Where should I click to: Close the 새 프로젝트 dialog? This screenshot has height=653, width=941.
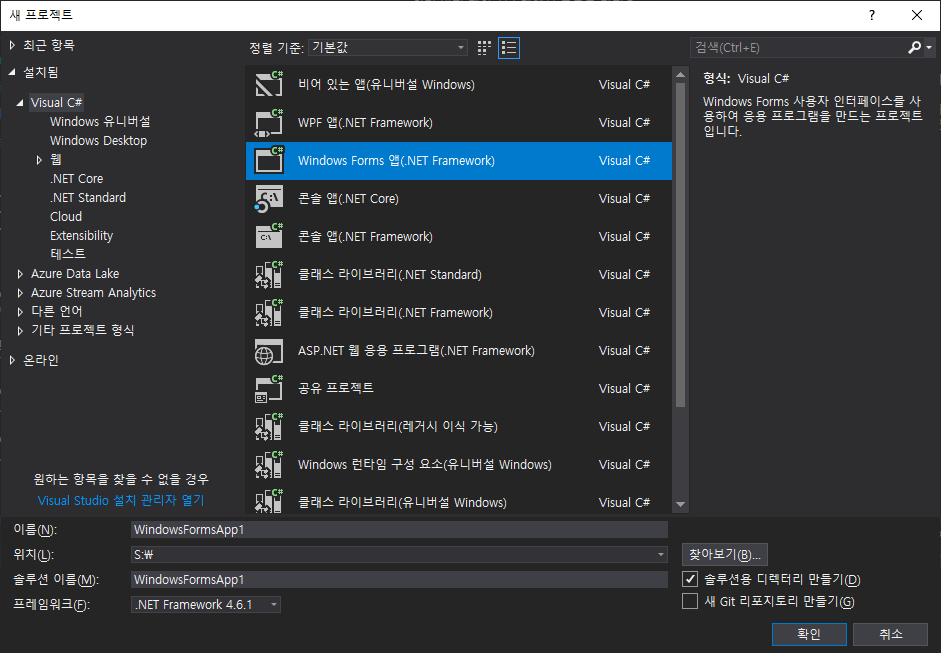tap(916, 15)
